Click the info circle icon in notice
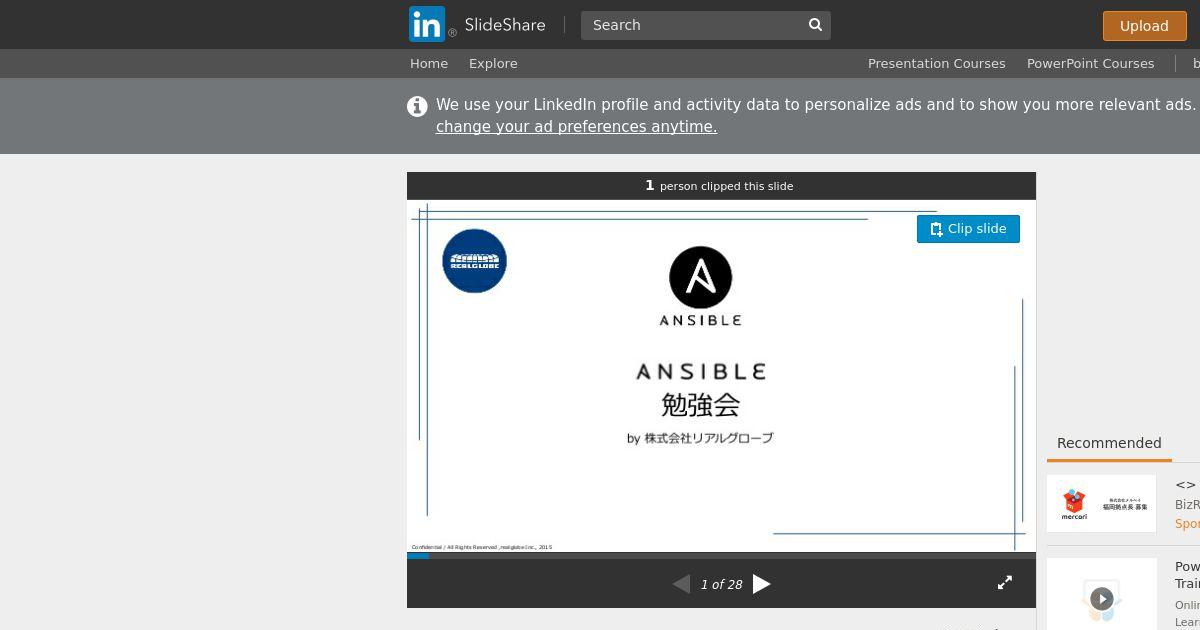The height and width of the screenshot is (630, 1200). pyautogui.click(x=417, y=106)
